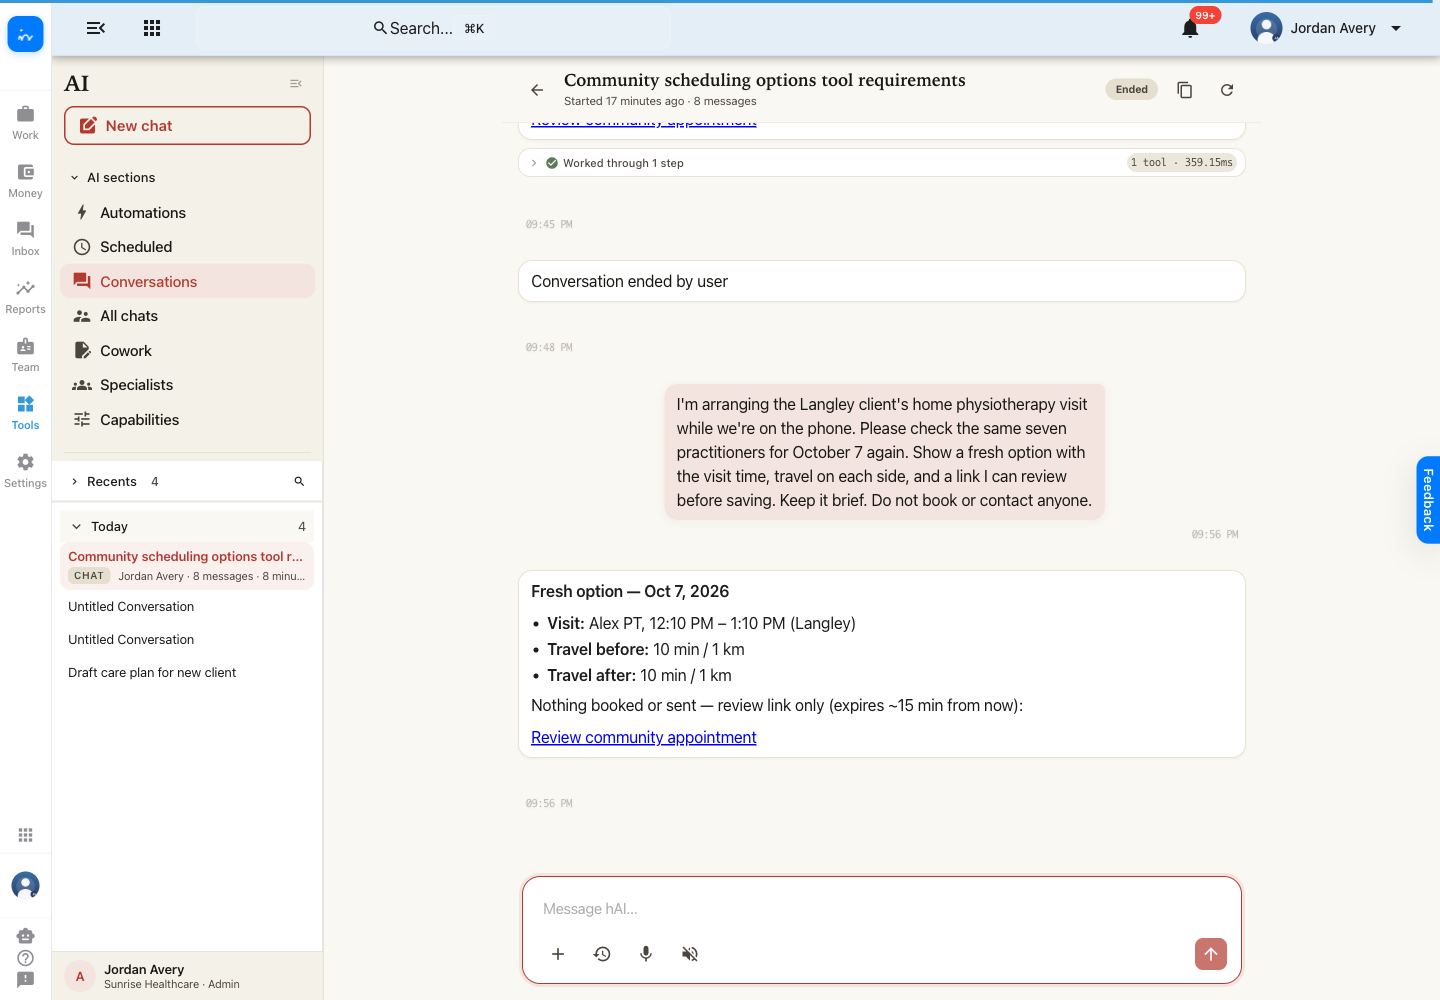Open Automations in AI sections
1440x1000 pixels.
tap(187, 213)
